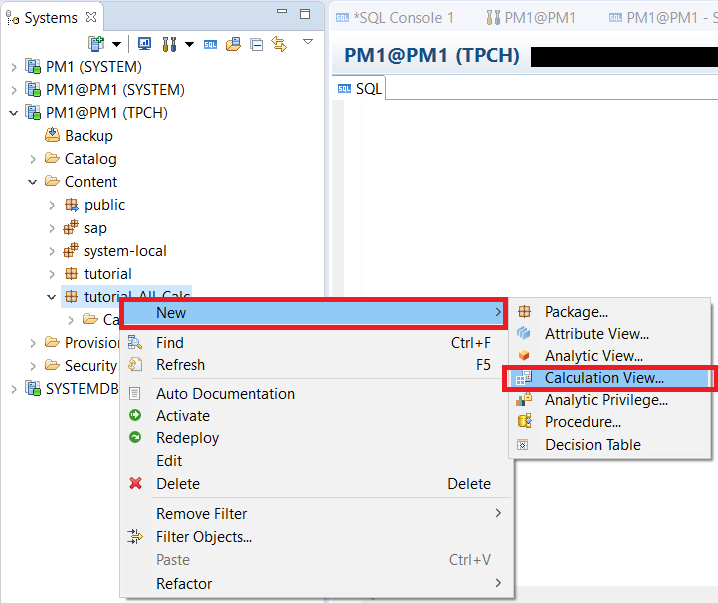Select Analytic View... in the New submenu
Viewport: 718px width, 603px height.
[610, 356]
